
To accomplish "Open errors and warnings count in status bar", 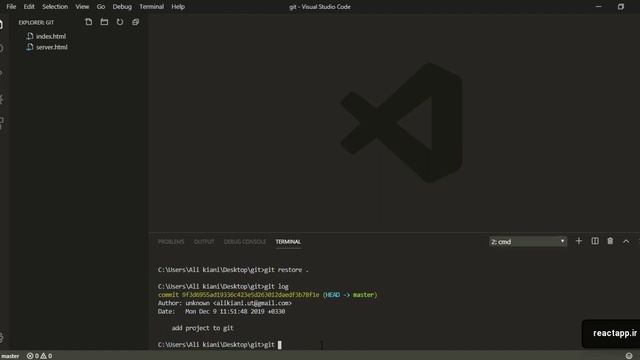I will (40, 356).
